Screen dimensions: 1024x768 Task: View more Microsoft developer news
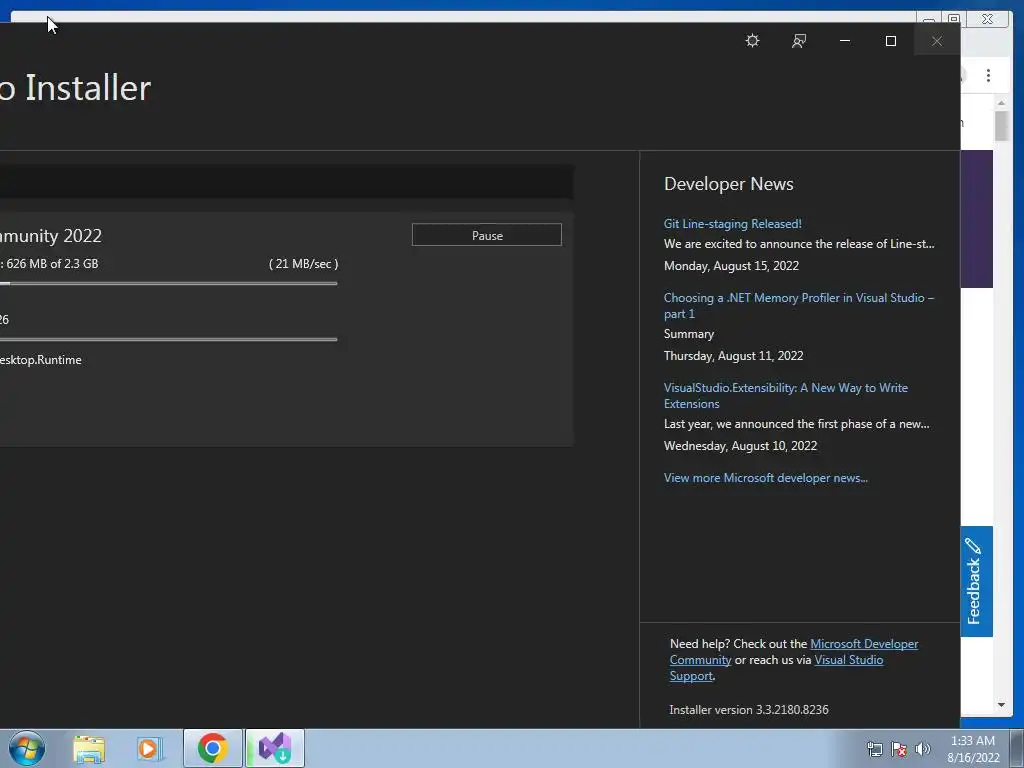click(765, 478)
